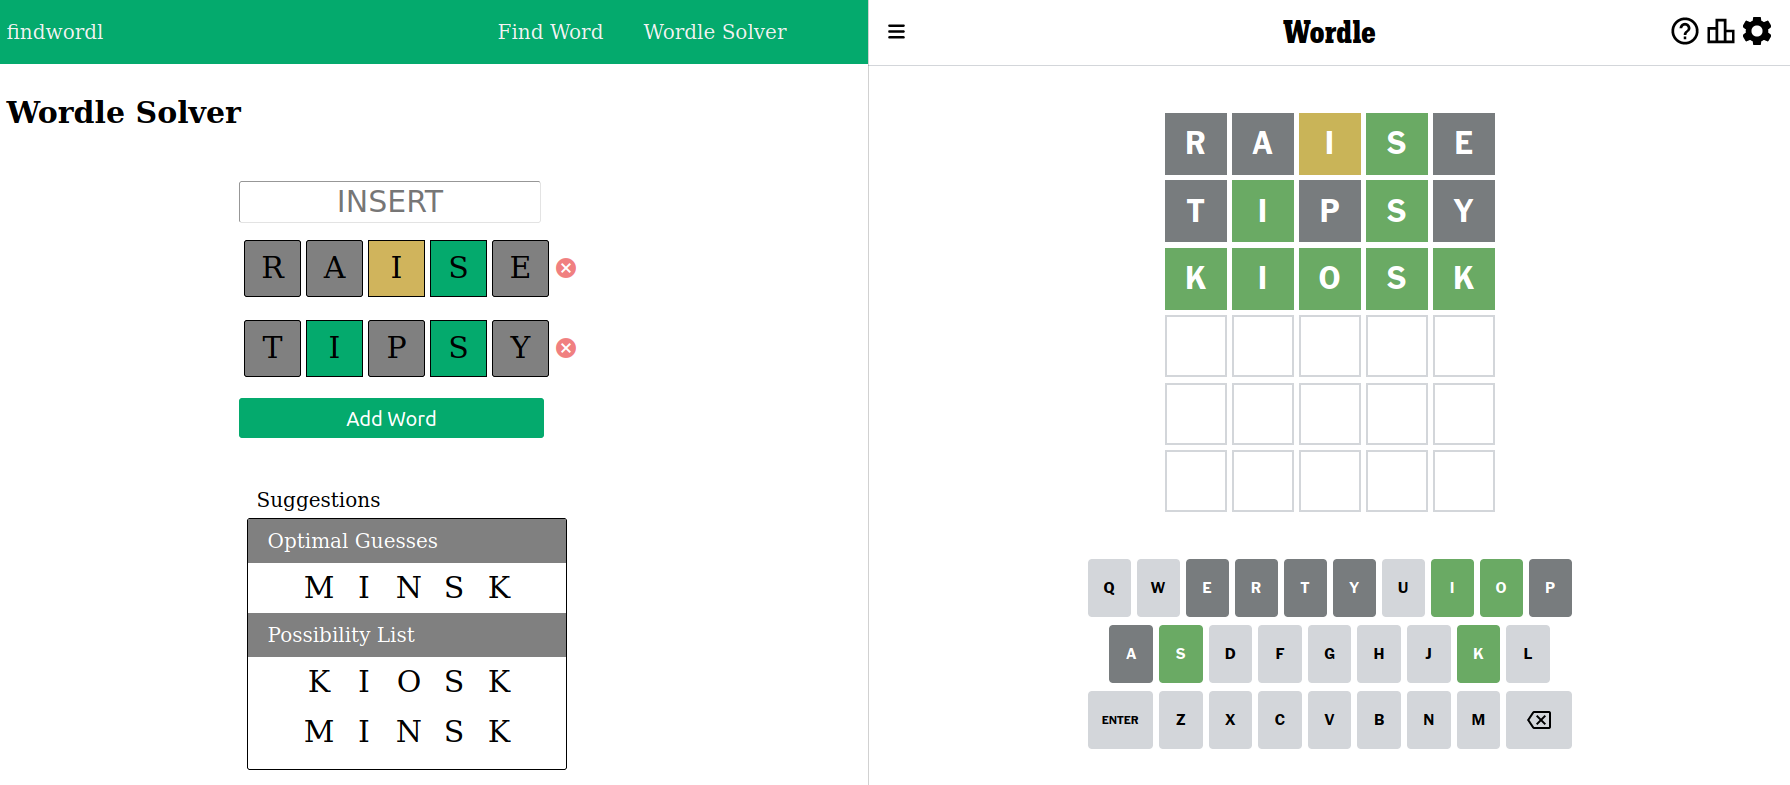Click the Q key on the keyboard

(x=1109, y=588)
